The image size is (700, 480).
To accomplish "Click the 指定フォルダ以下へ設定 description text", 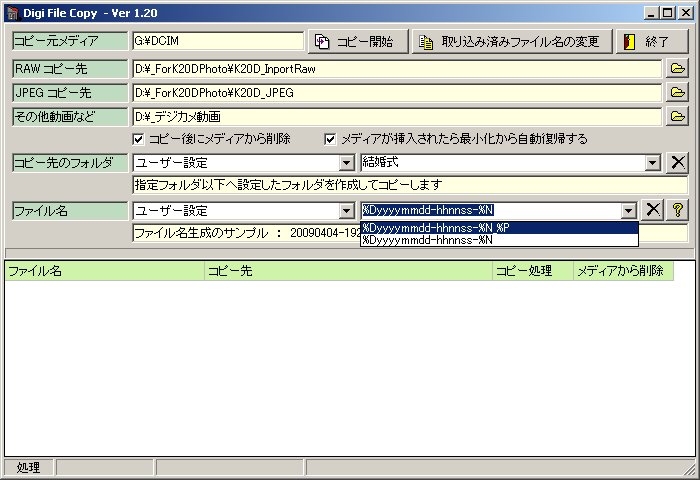I will 288,185.
